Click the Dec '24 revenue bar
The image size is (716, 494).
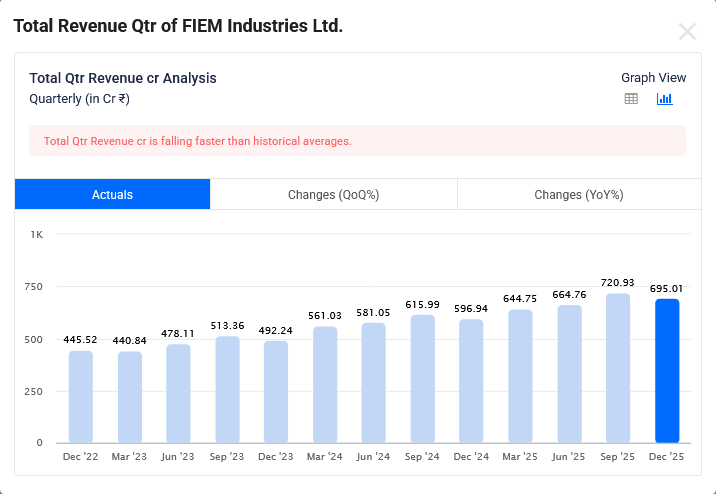point(471,381)
